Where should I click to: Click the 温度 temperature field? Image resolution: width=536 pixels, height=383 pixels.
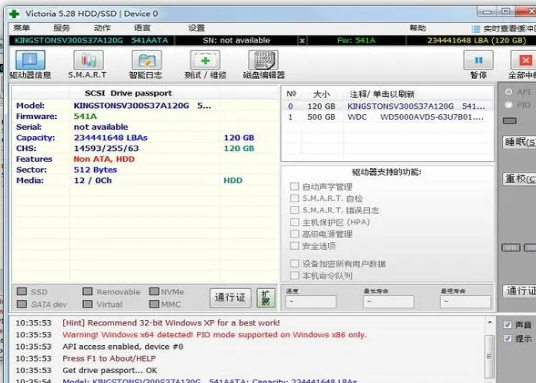[x=311, y=302]
